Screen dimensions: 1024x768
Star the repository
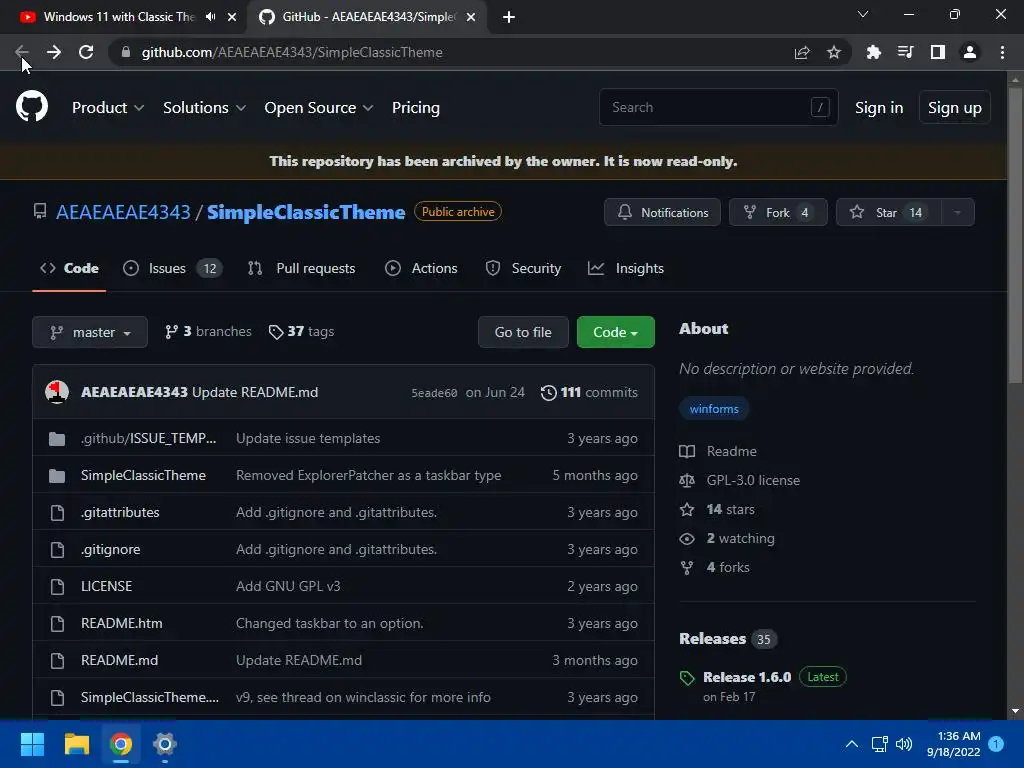click(889, 212)
